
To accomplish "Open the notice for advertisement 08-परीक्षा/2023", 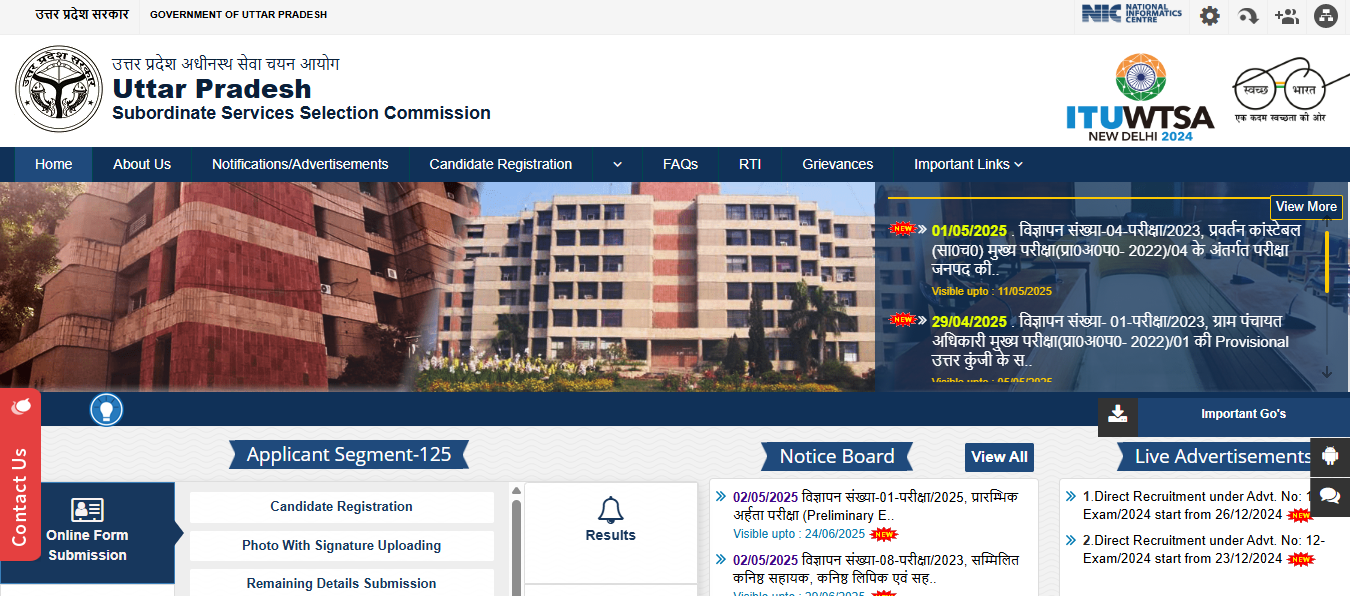I will [x=875, y=569].
